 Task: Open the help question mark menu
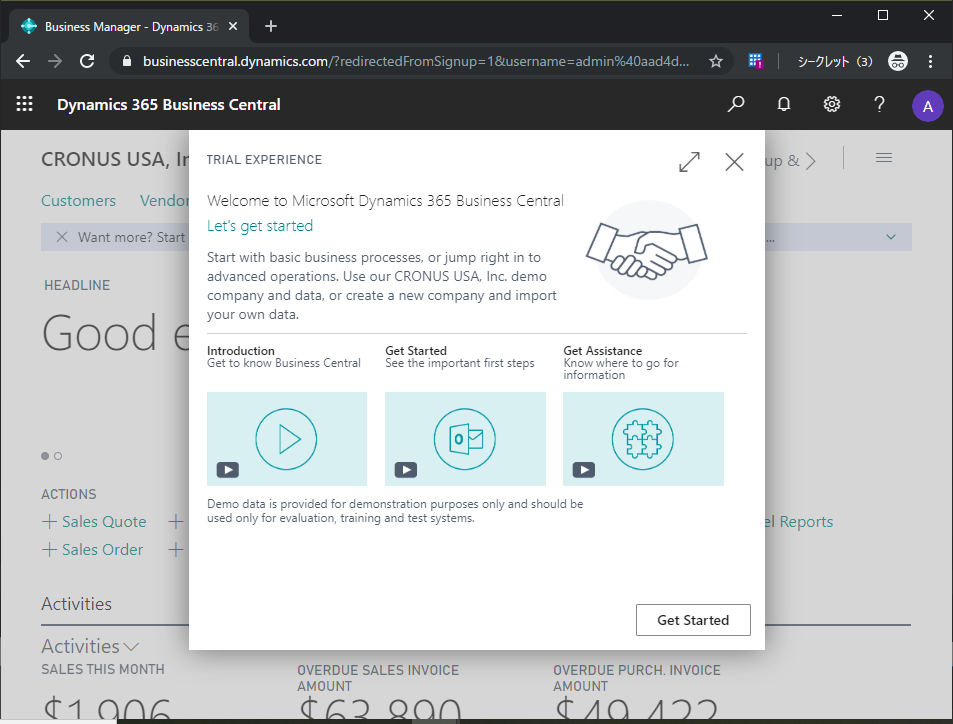(x=879, y=104)
